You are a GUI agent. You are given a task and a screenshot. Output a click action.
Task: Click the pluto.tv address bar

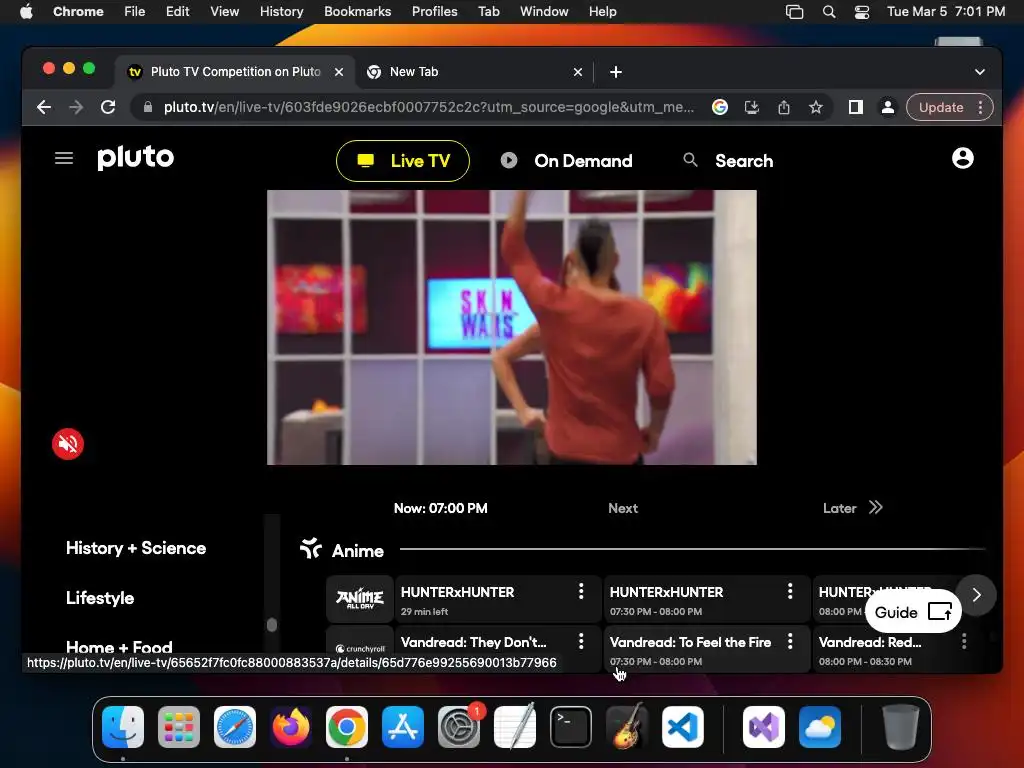point(428,107)
